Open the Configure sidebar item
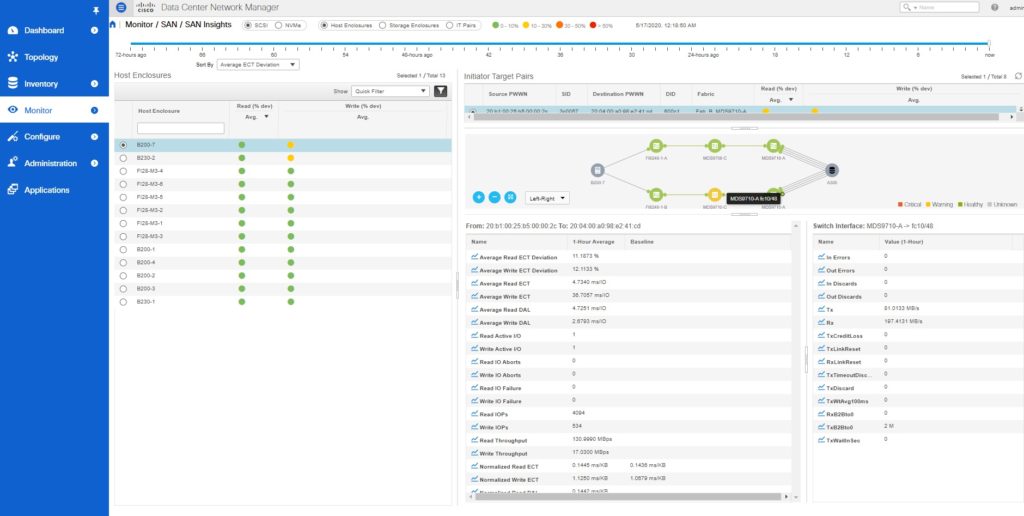Image resolution: width=1024 pixels, height=516 pixels. point(42,137)
